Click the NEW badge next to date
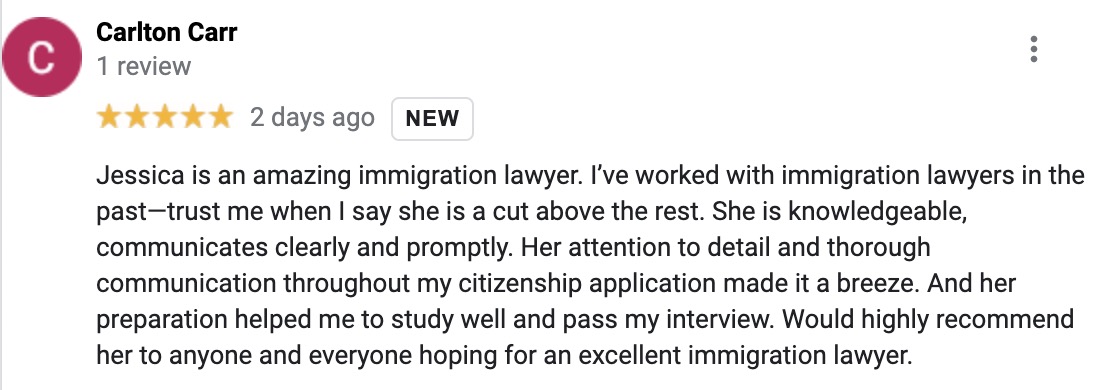 (432, 118)
